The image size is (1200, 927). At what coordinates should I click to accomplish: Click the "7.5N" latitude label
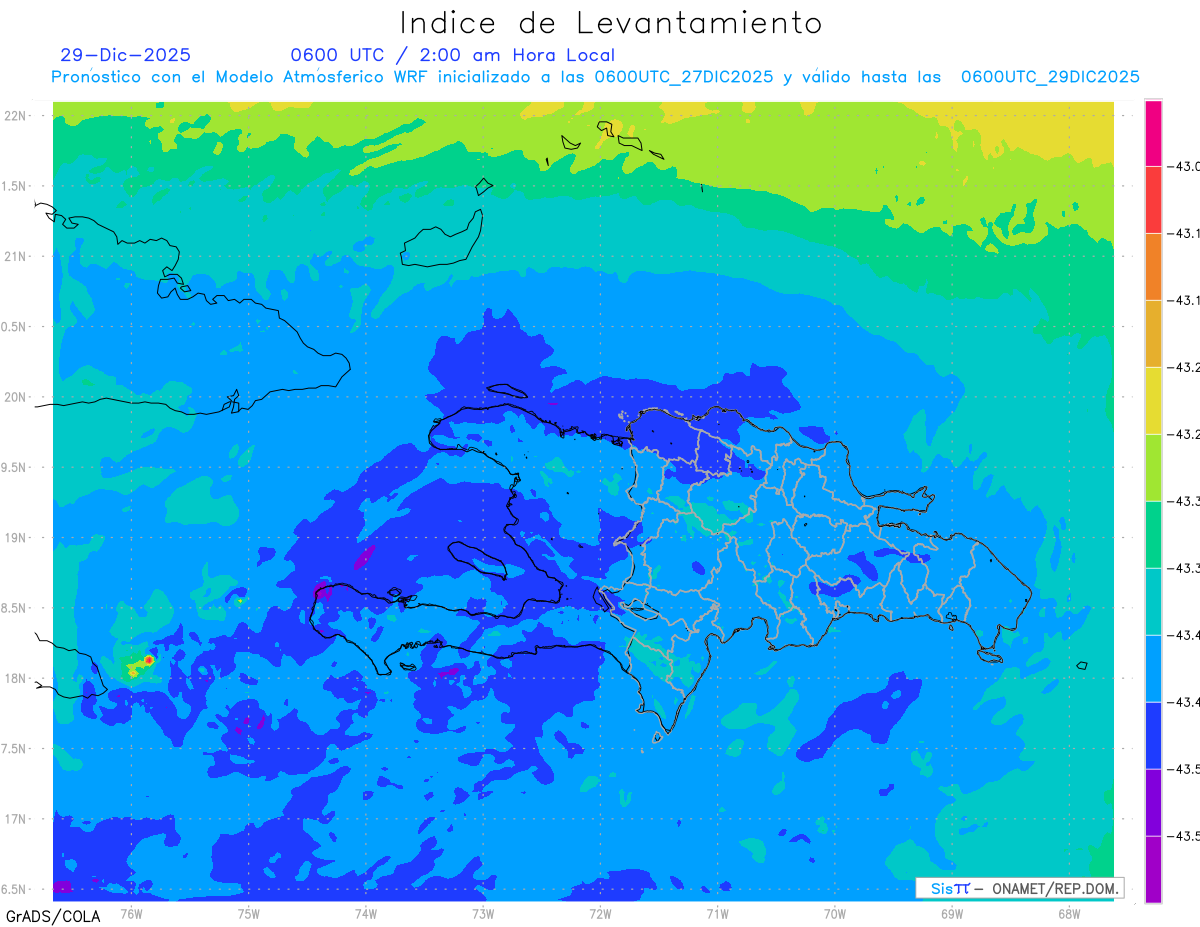pos(16,748)
